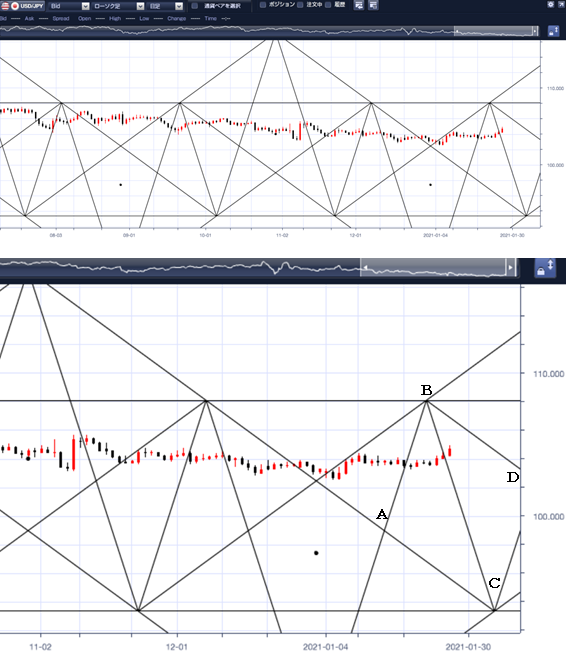The width and height of the screenshot is (566, 656).
Task: Click the High label in info bar
Action: point(115,19)
